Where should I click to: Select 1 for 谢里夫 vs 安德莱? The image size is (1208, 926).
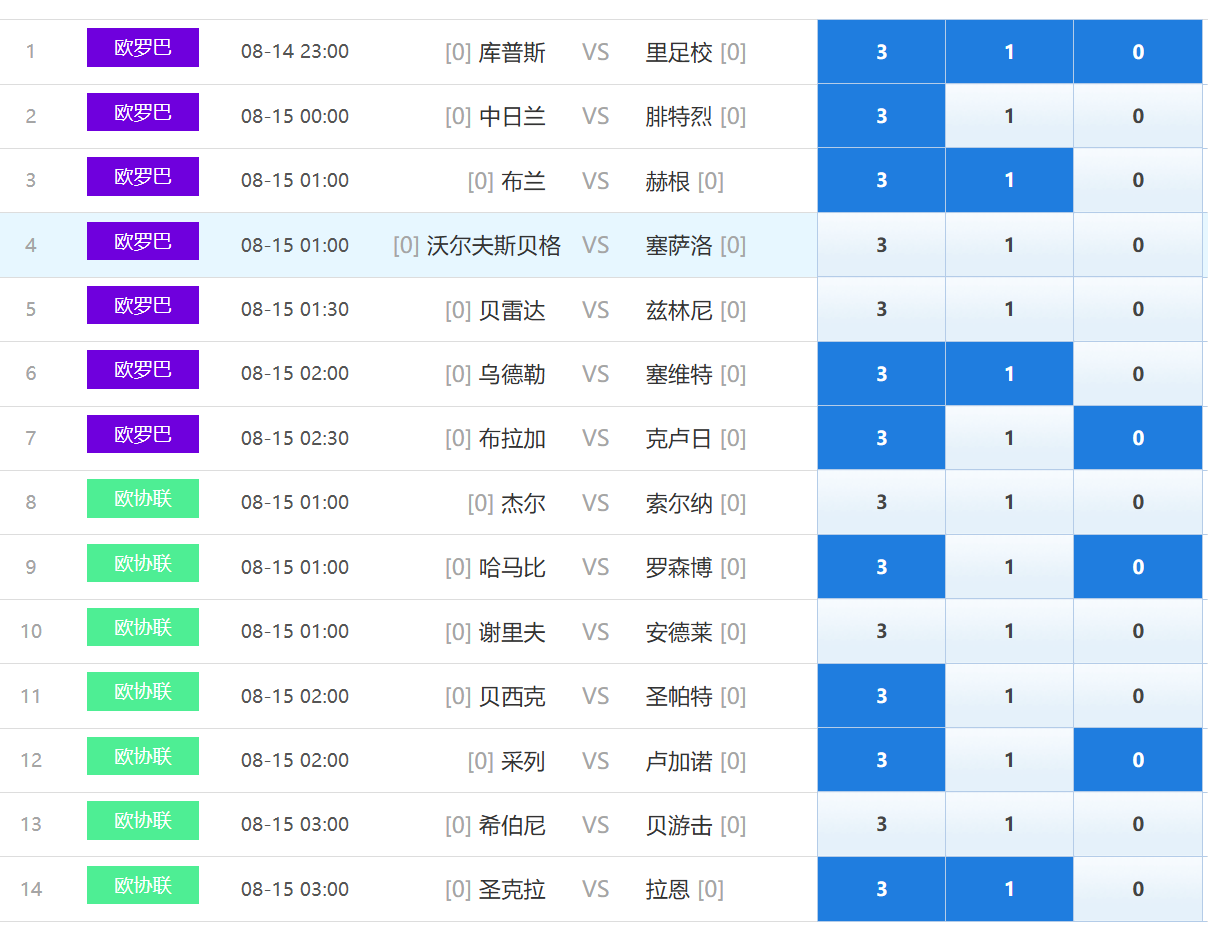1009,631
